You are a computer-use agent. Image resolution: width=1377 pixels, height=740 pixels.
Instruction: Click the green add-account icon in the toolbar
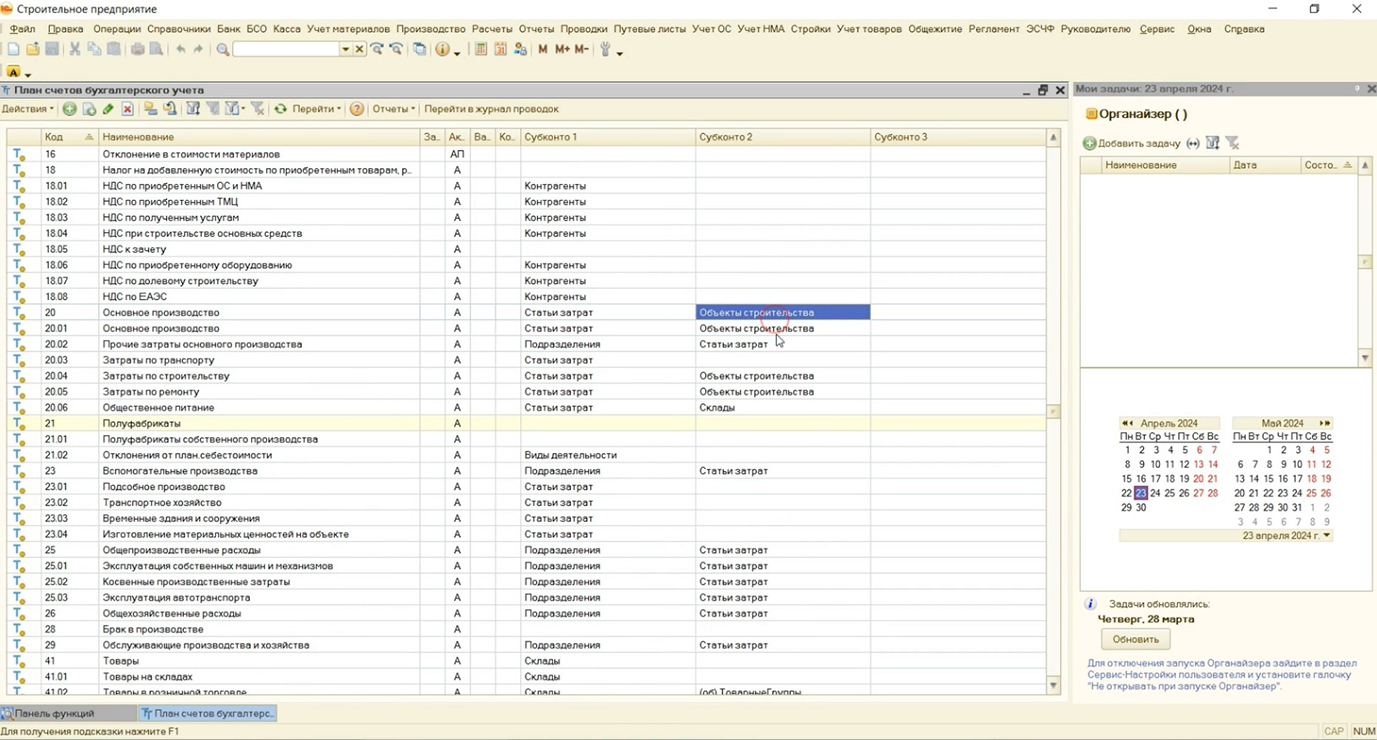(69, 109)
